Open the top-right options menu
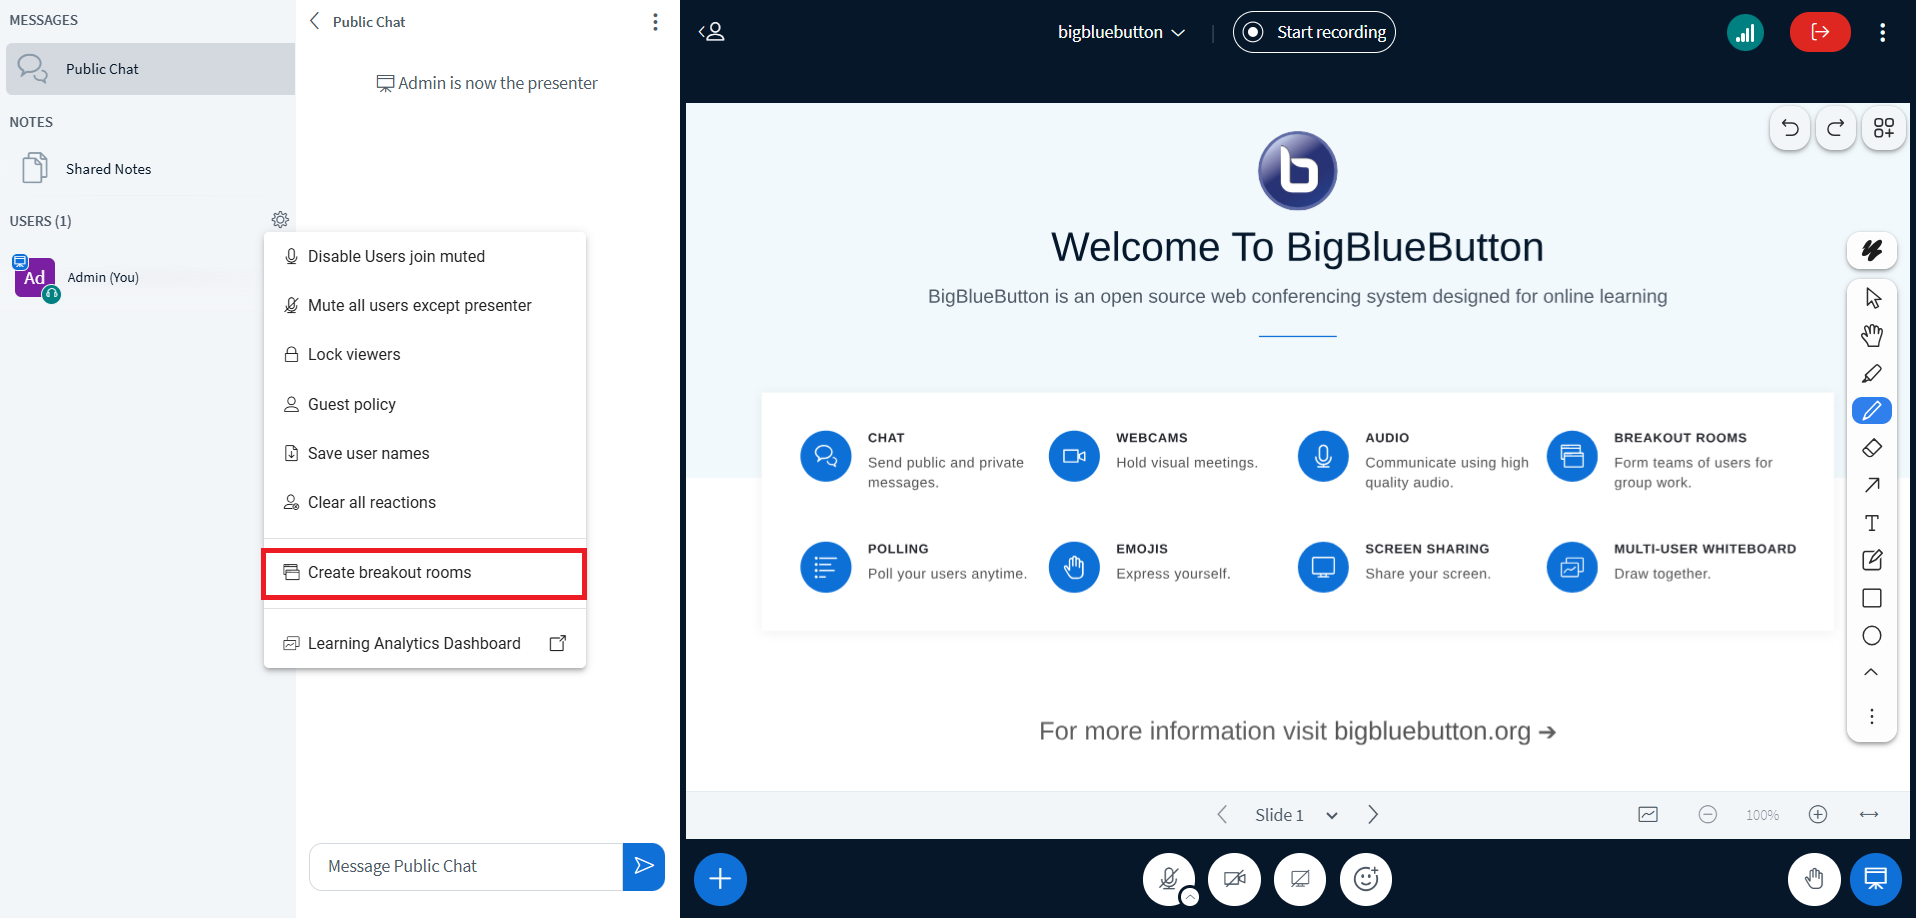This screenshot has height=918, width=1916. pyautogui.click(x=1882, y=32)
